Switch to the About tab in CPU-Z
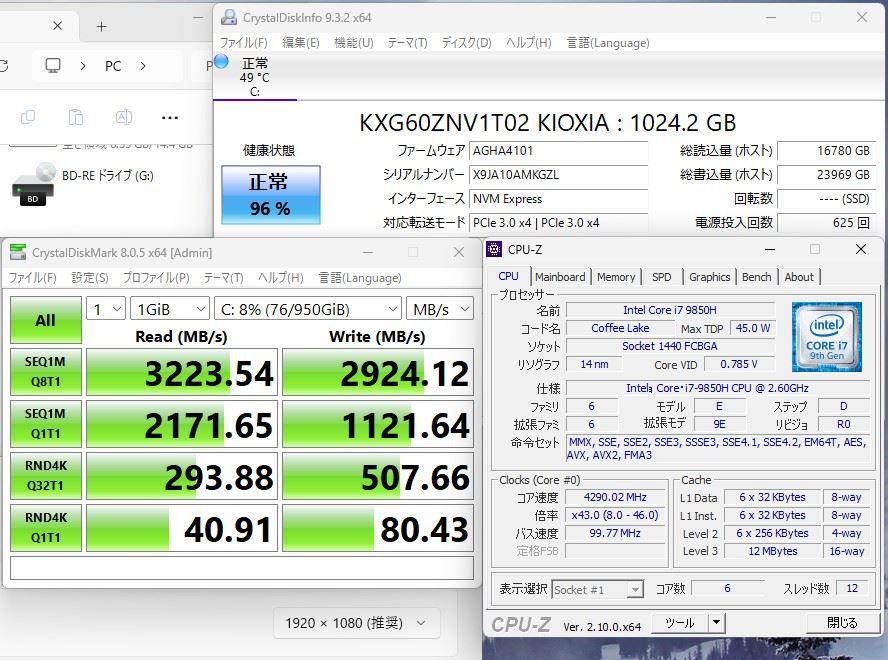 click(799, 277)
